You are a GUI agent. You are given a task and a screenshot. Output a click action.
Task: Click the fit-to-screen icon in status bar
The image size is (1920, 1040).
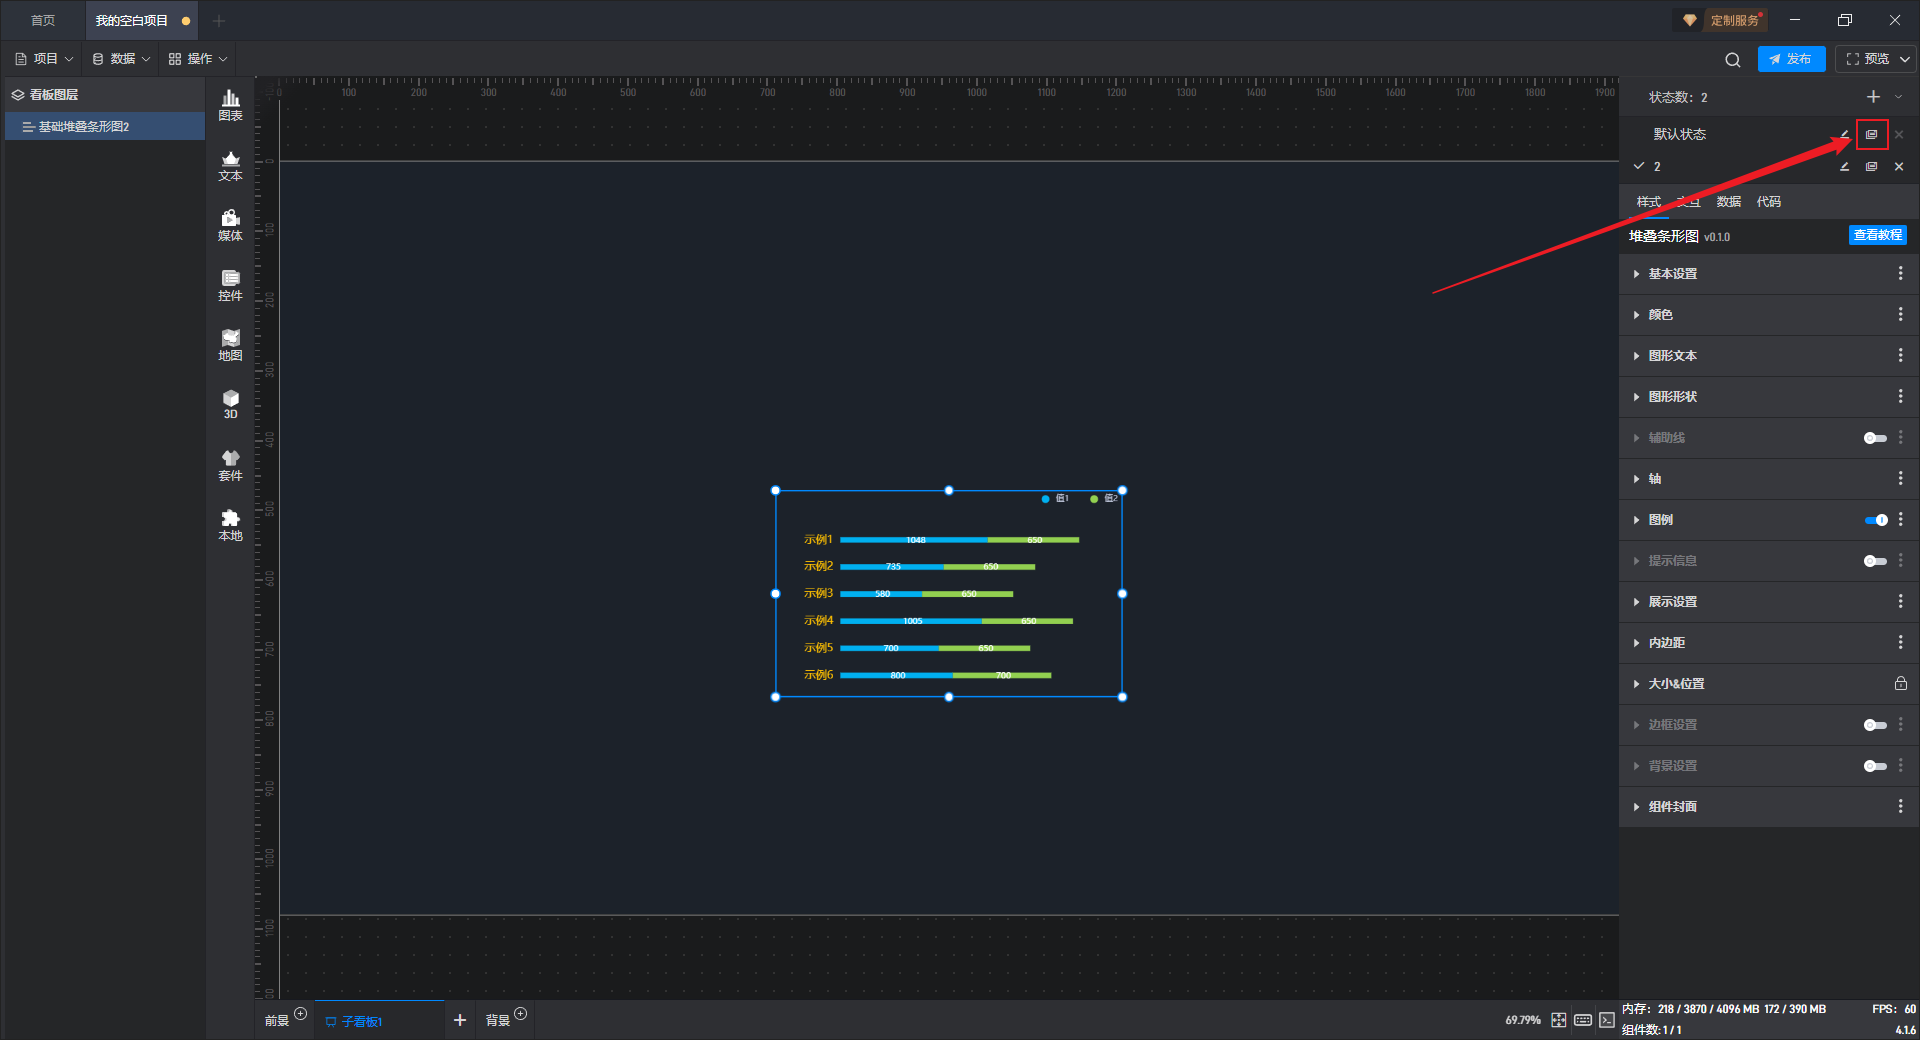pos(1559,1020)
